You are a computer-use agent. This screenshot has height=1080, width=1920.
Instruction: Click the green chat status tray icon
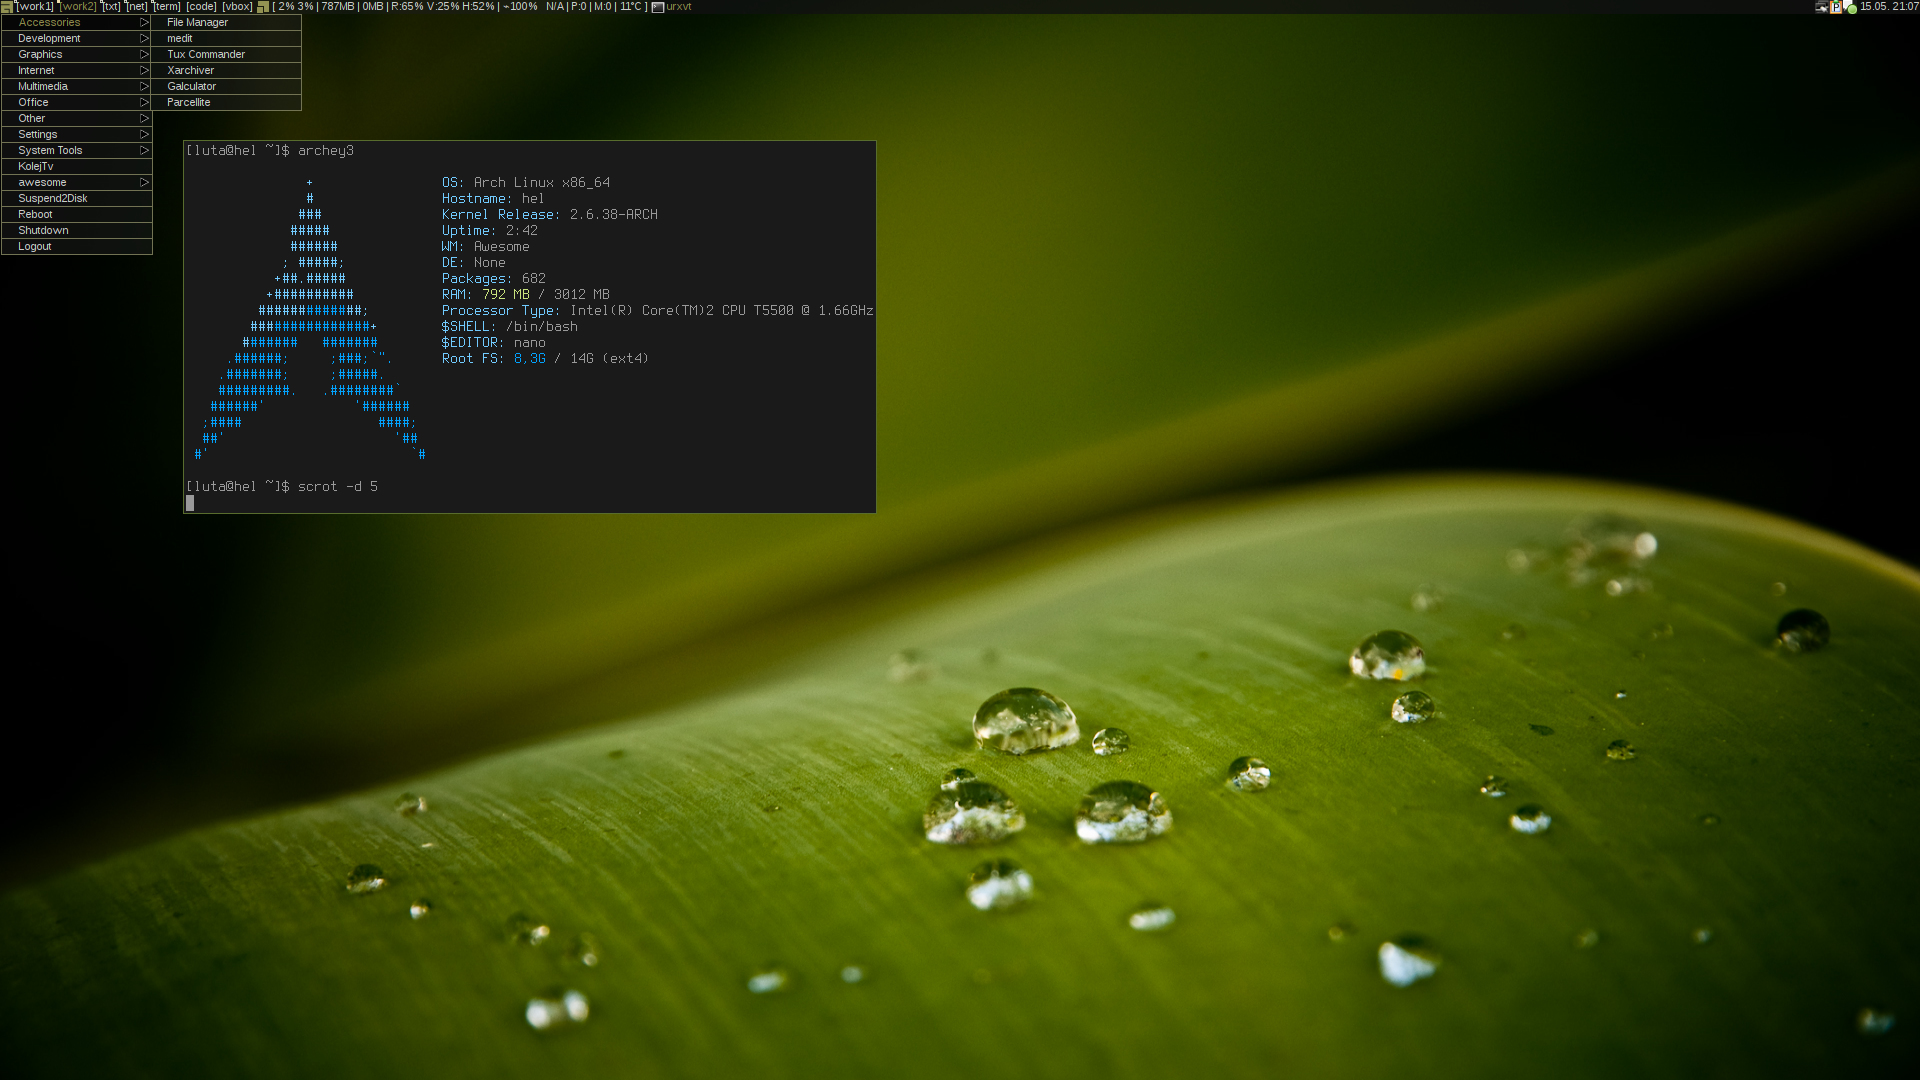point(1851,7)
